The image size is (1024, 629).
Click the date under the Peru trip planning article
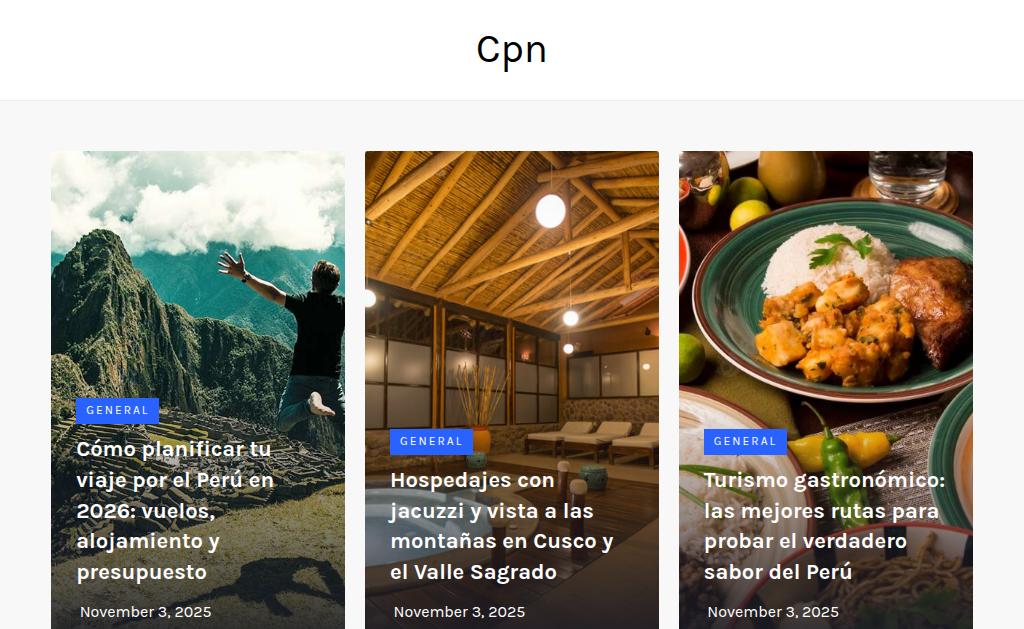point(146,612)
